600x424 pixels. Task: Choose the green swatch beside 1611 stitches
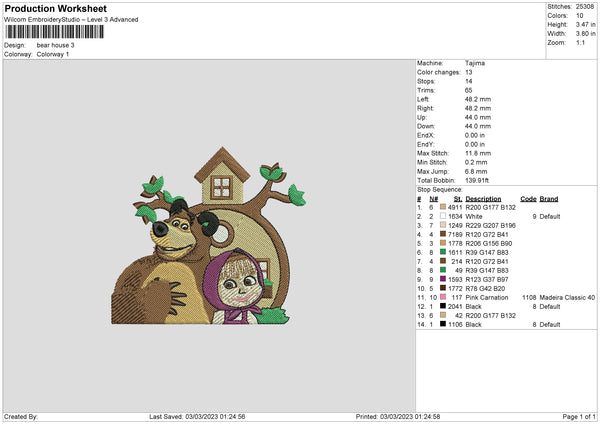tap(443, 252)
